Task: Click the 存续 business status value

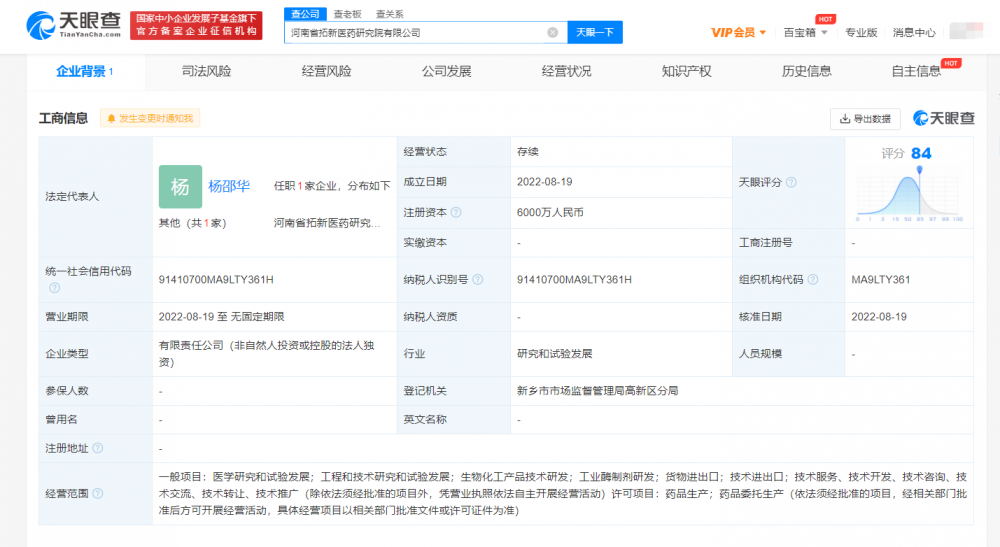Action: point(527,152)
